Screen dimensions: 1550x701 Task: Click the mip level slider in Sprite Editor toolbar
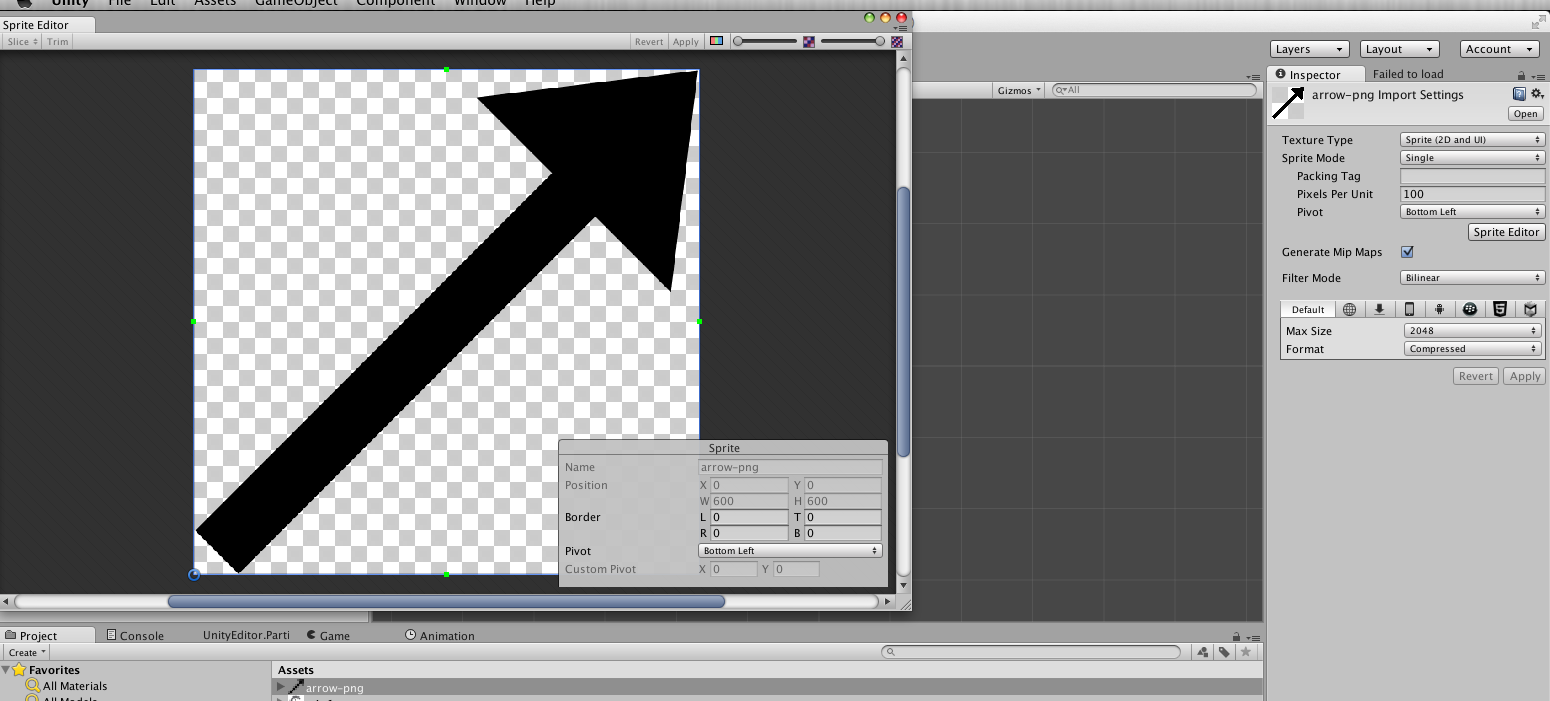tap(853, 42)
